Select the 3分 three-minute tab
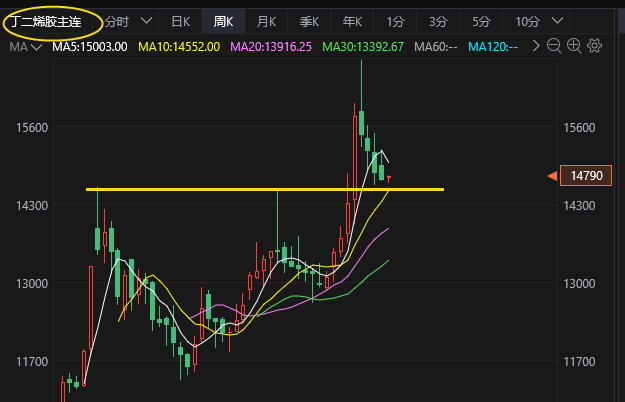 coord(438,22)
